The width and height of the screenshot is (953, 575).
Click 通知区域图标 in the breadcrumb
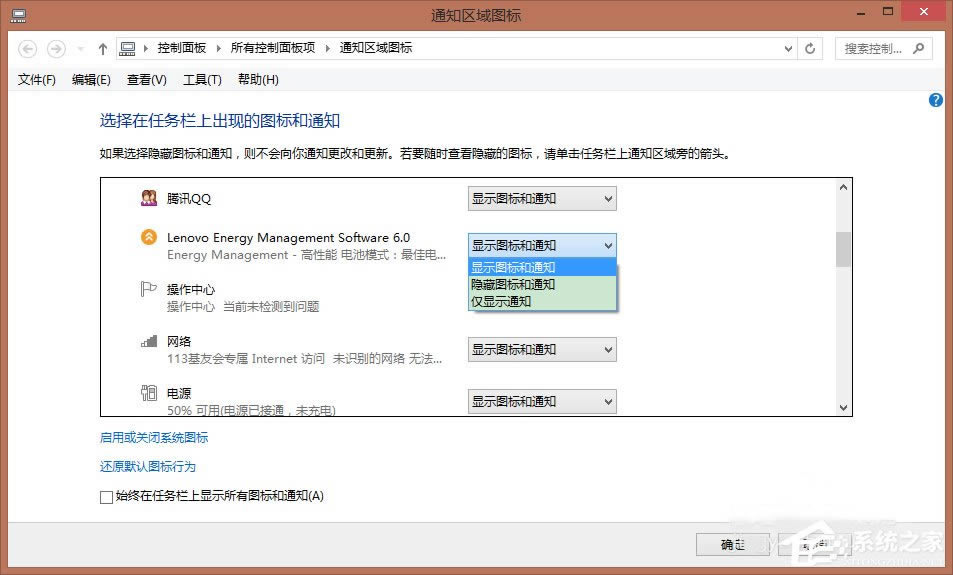coord(376,48)
